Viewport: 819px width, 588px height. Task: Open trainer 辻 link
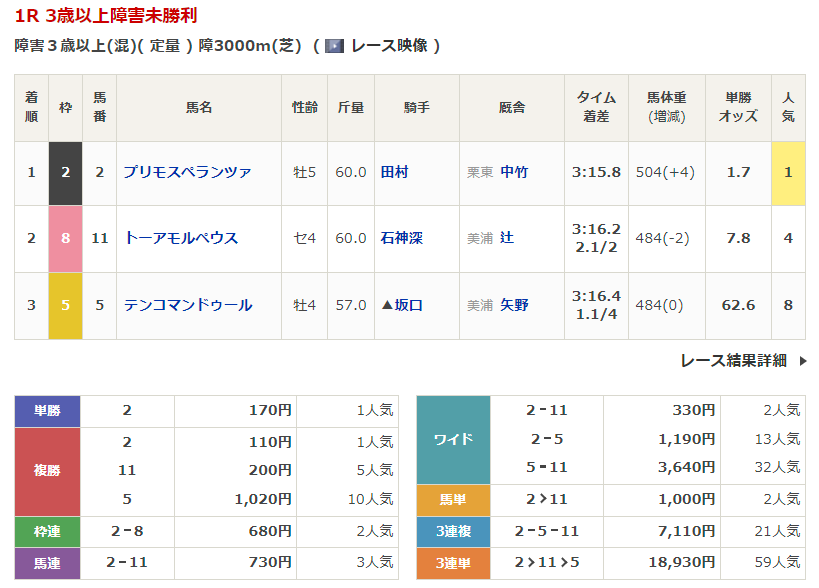[x=507, y=238]
